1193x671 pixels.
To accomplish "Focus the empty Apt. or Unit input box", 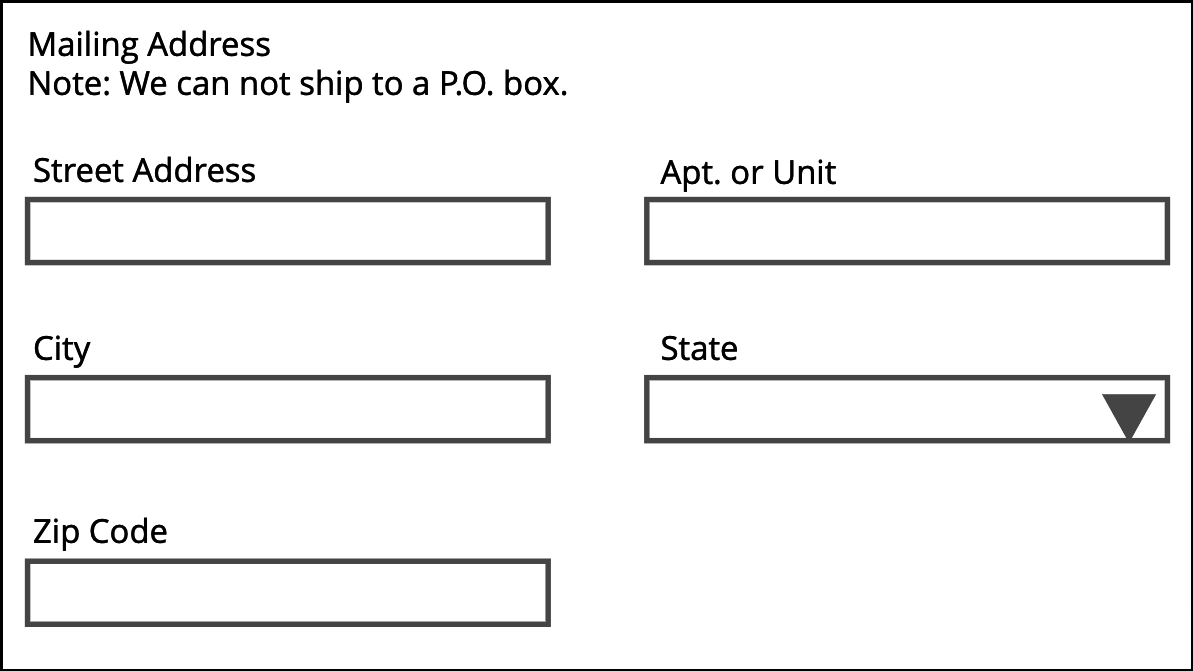I will coord(907,231).
